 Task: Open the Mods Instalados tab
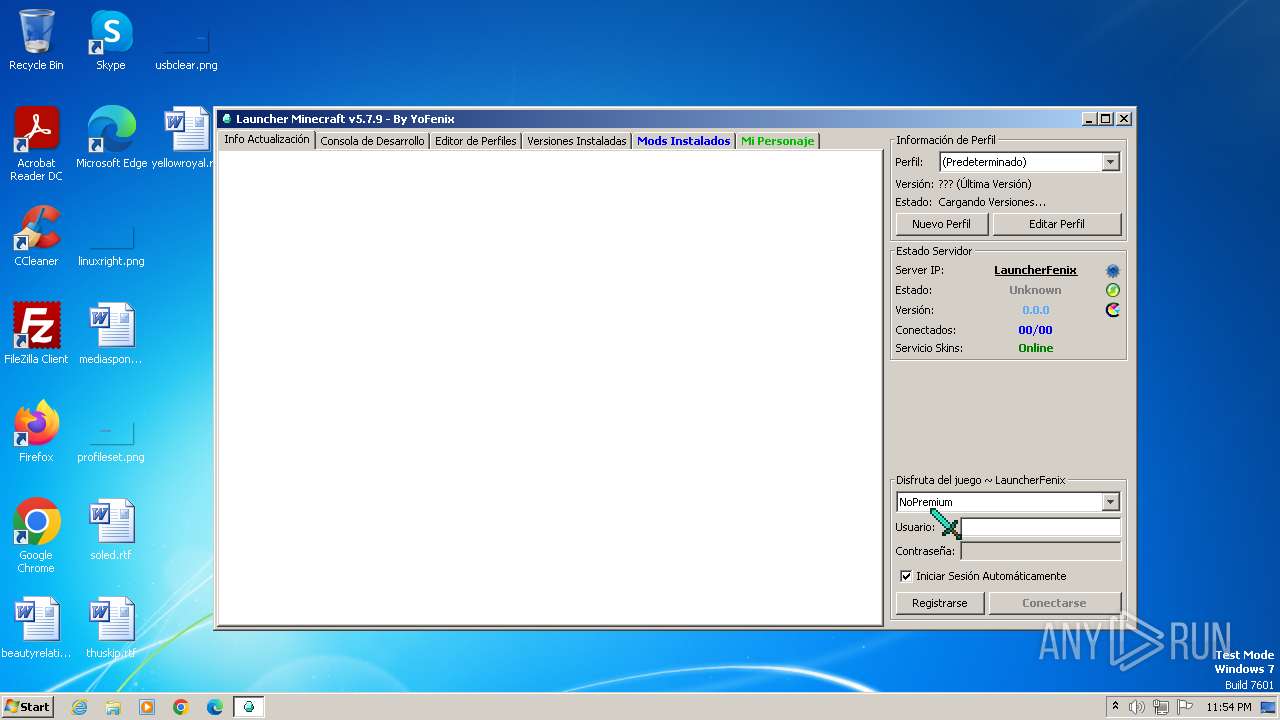(x=684, y=141)
